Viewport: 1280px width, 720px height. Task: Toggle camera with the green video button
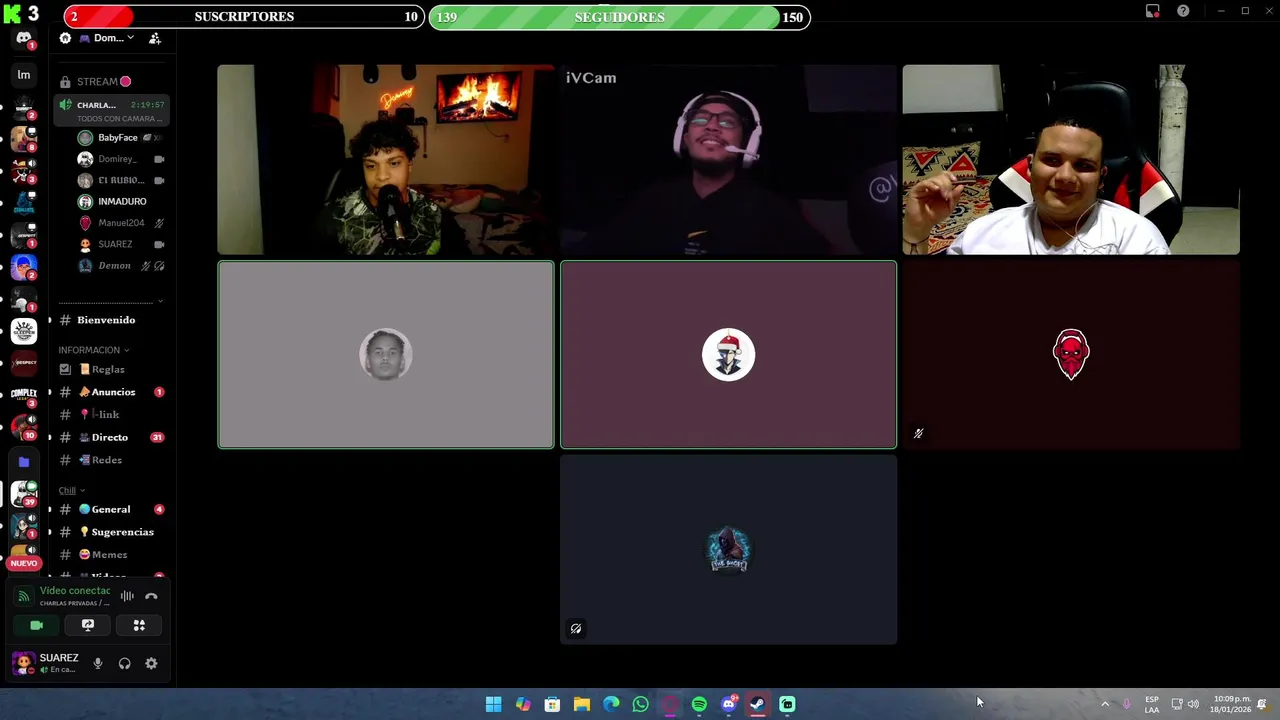[37, 625]
